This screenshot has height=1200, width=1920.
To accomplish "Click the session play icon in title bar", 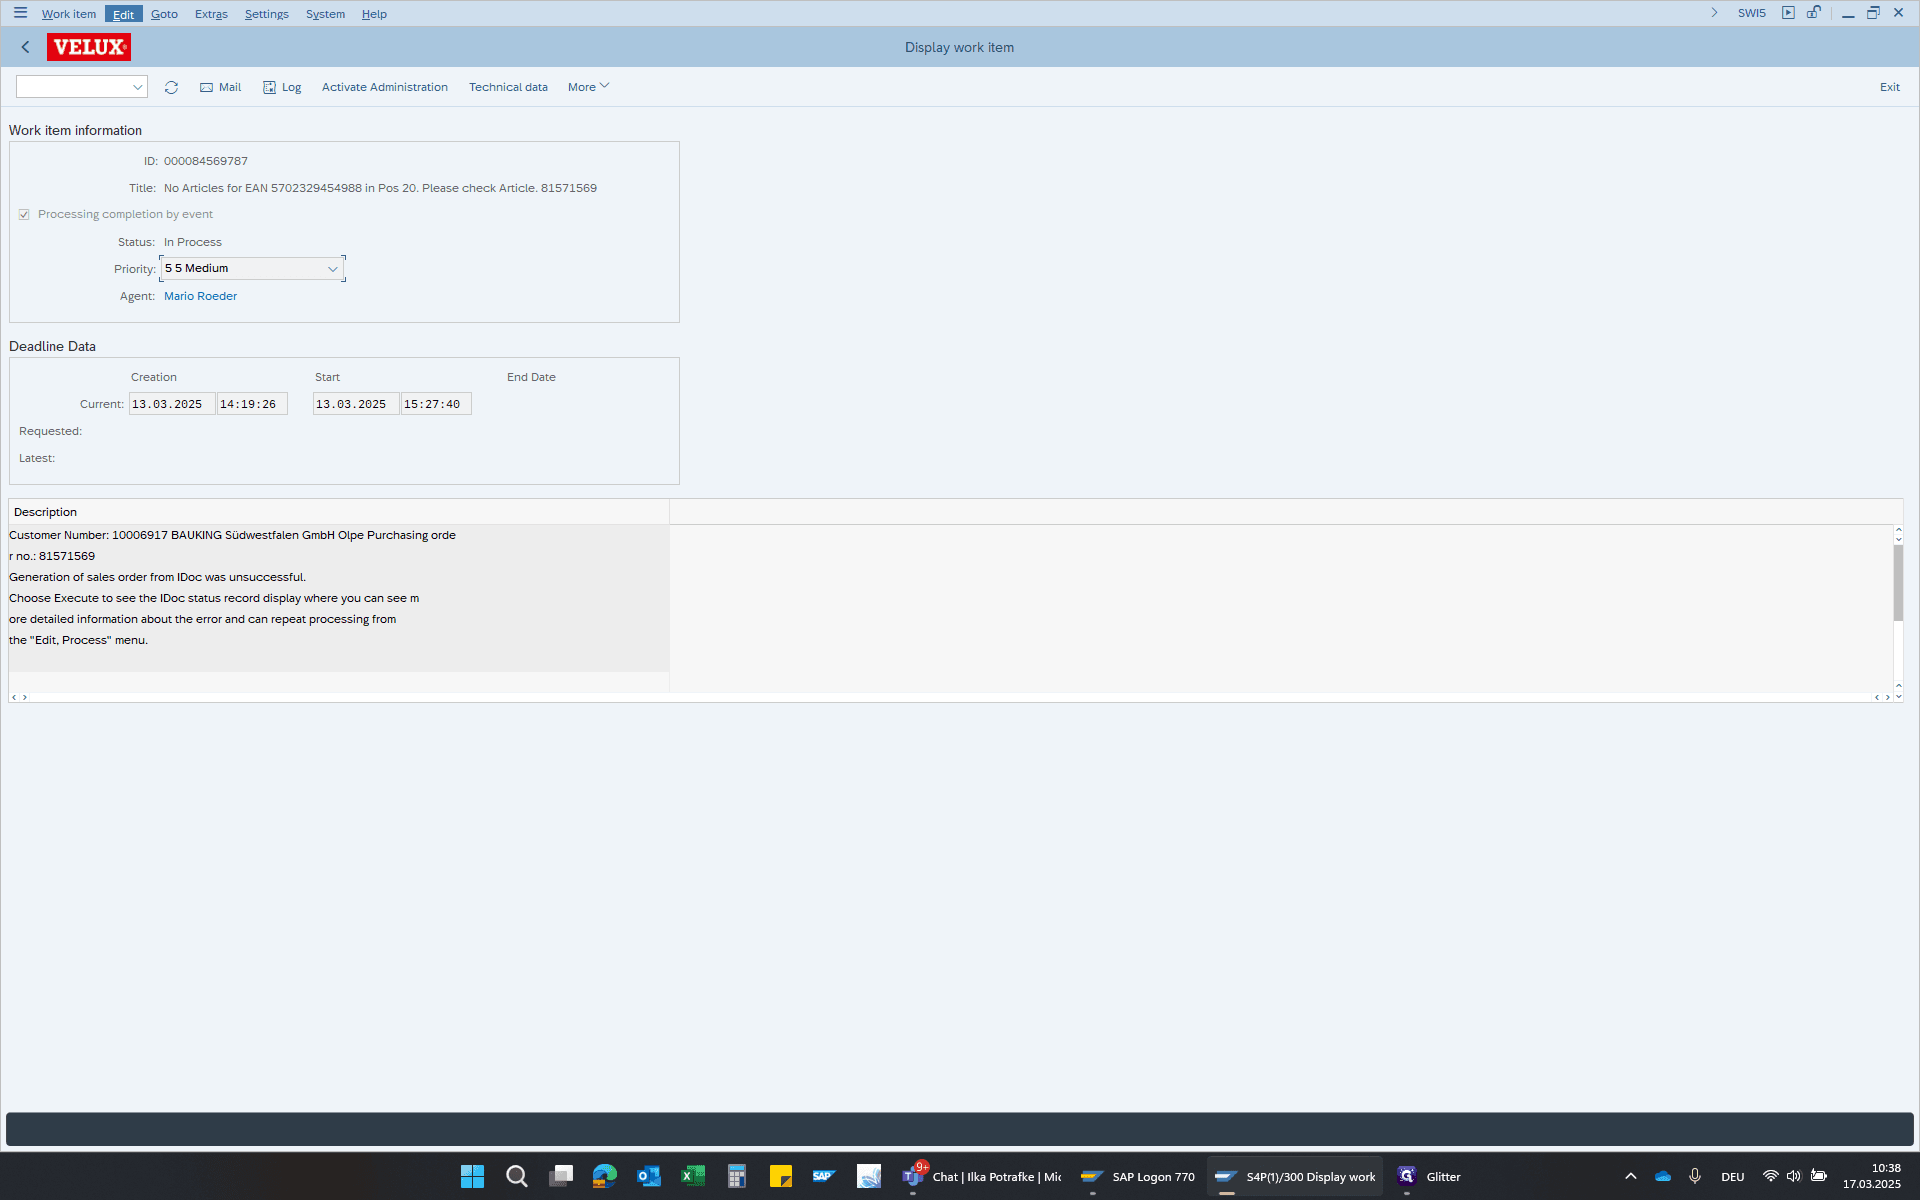I will 1788,13.
